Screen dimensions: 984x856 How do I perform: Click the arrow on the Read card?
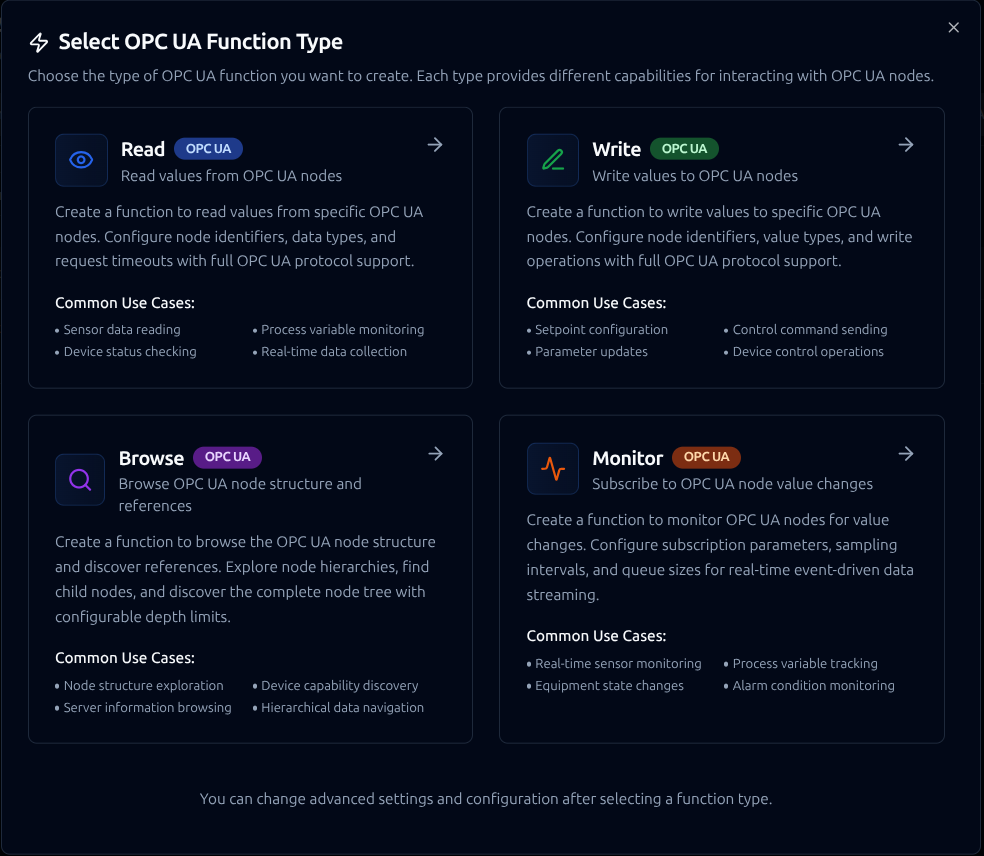coord(435,145)
